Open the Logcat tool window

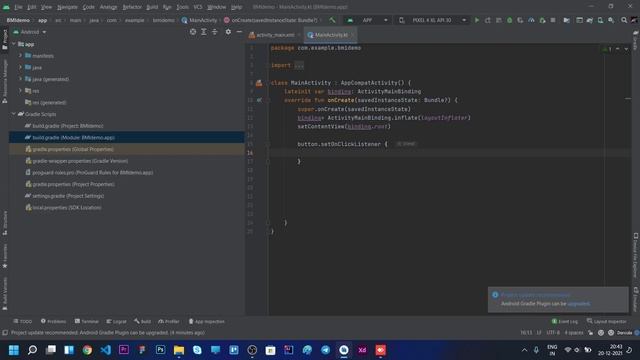[x=116, y=321]
